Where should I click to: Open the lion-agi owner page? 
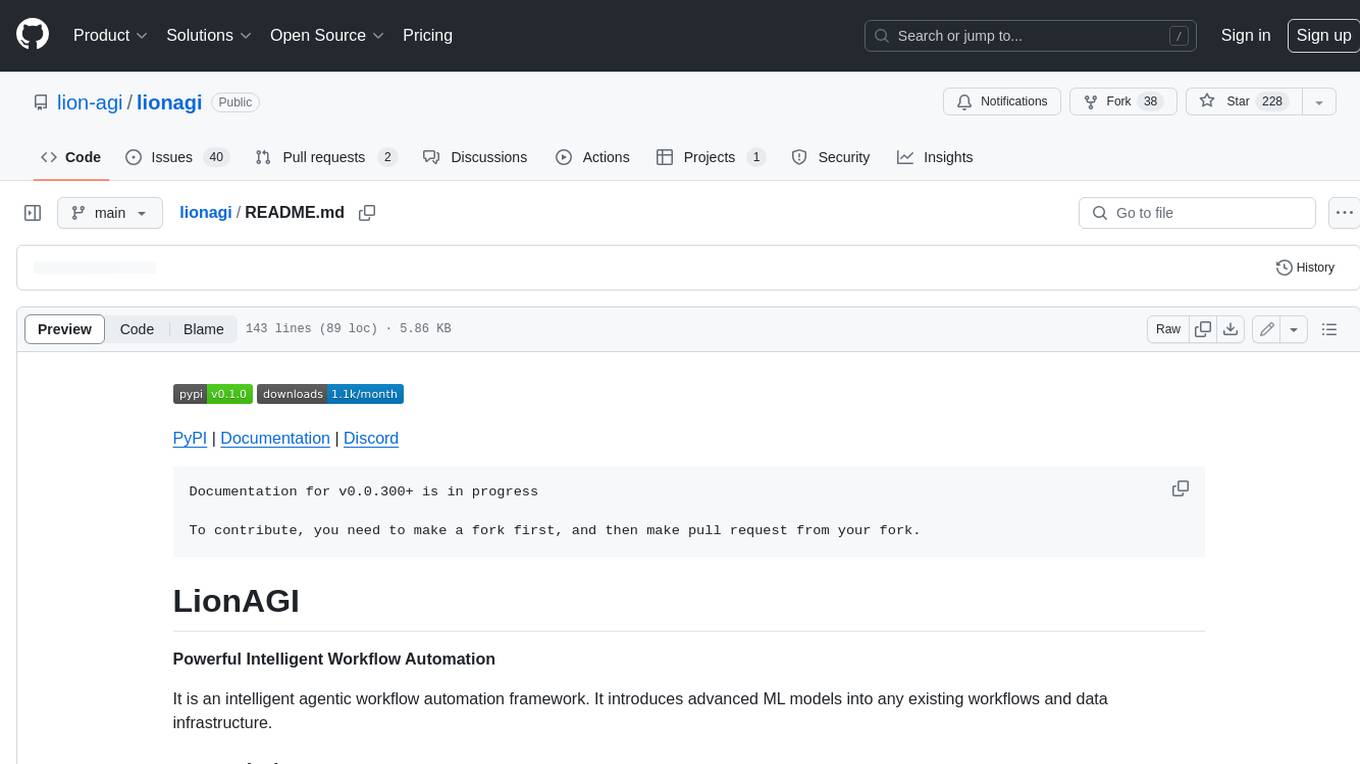tap(90, 102)
